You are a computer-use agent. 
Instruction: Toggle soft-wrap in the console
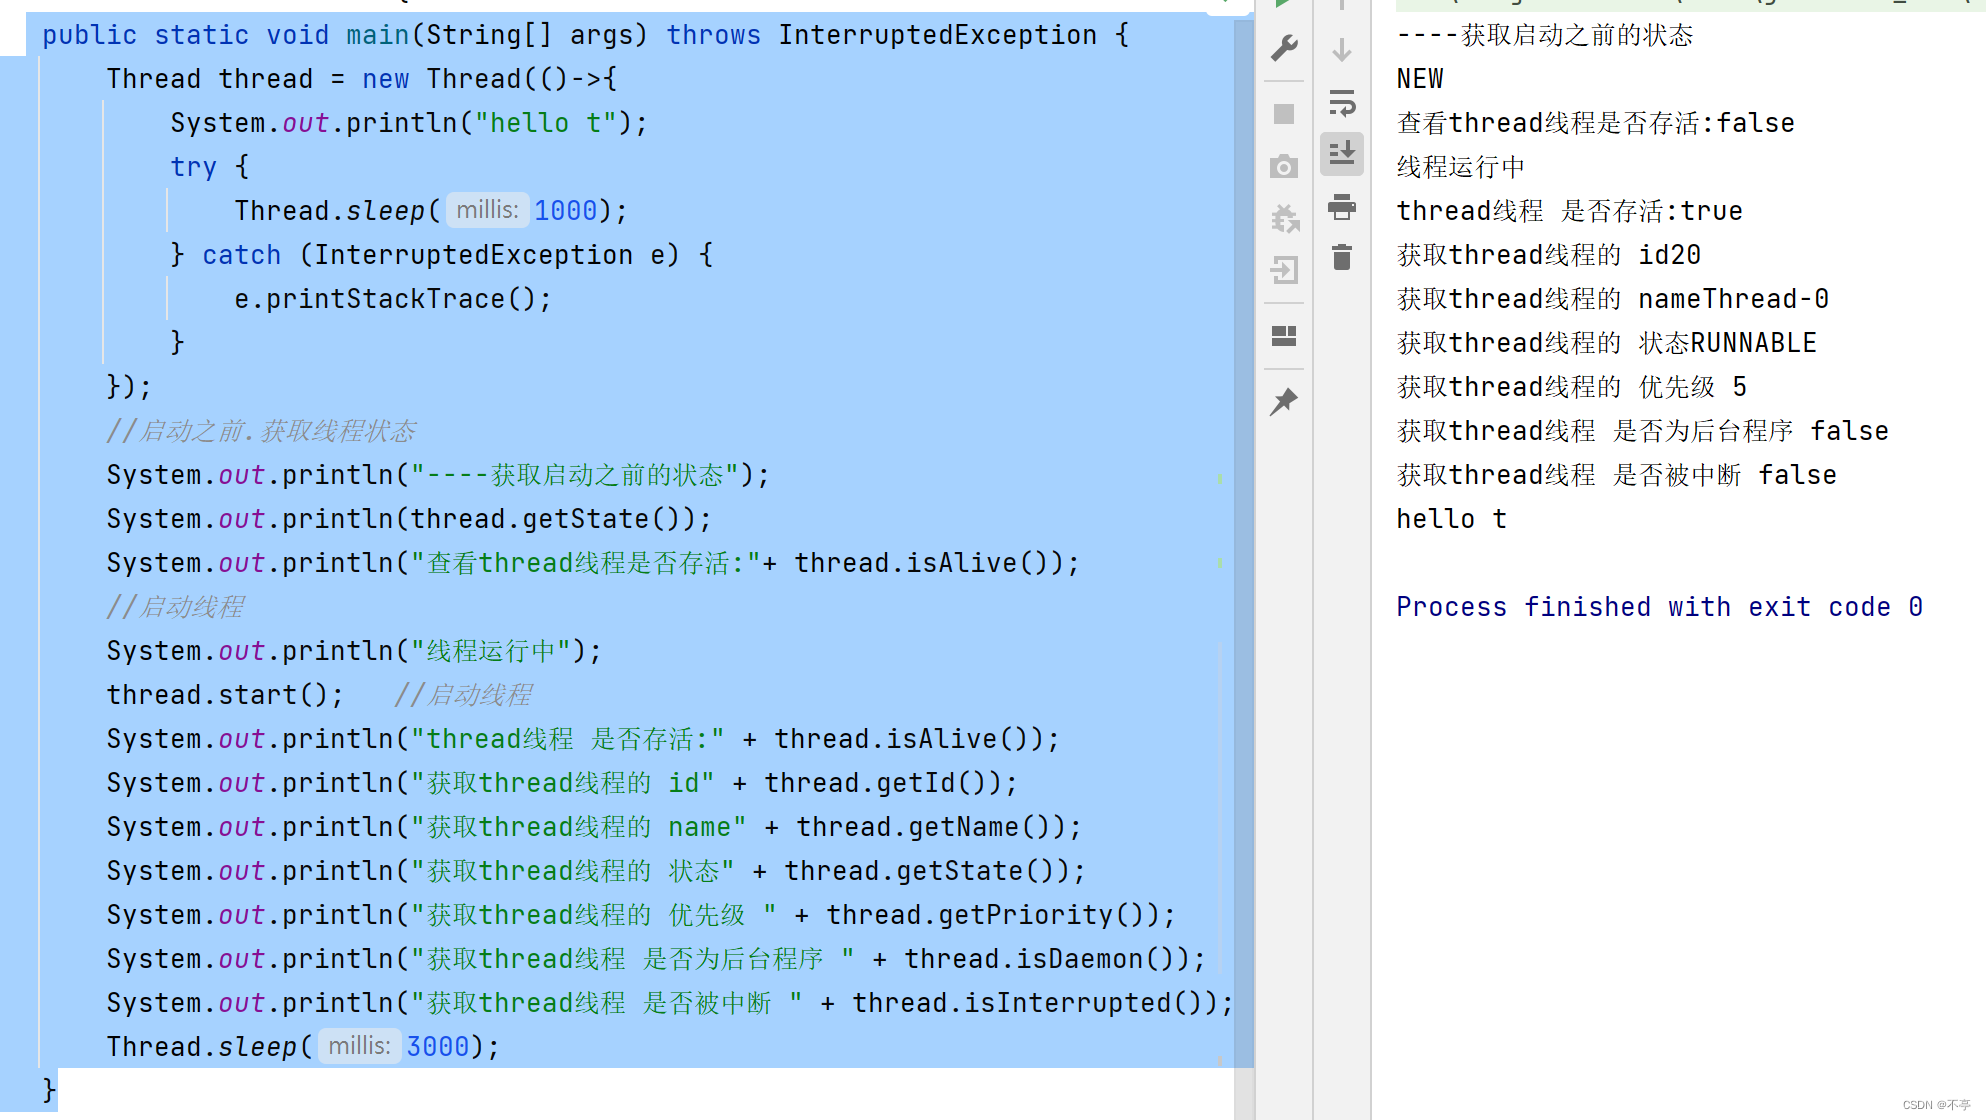(x=1342, y=102)
